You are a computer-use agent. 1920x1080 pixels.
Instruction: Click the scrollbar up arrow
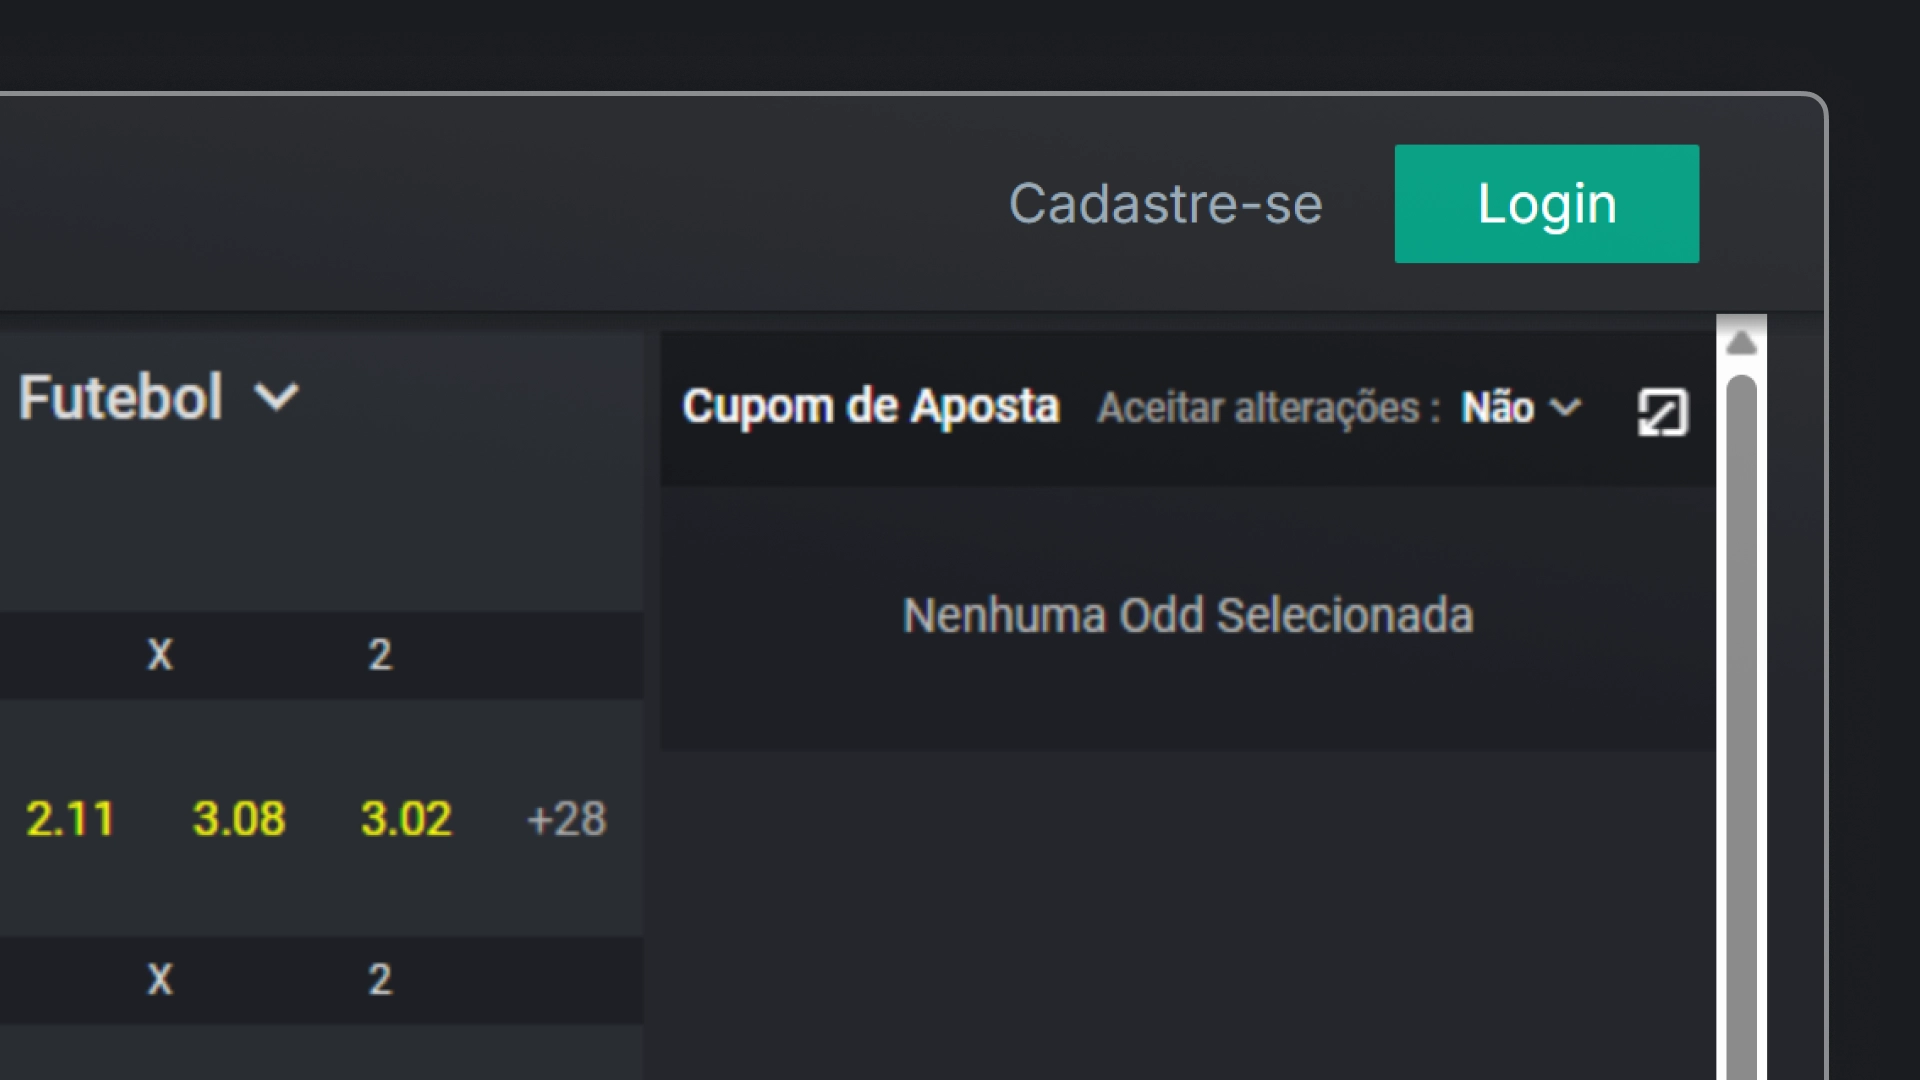pos(1741,343)
